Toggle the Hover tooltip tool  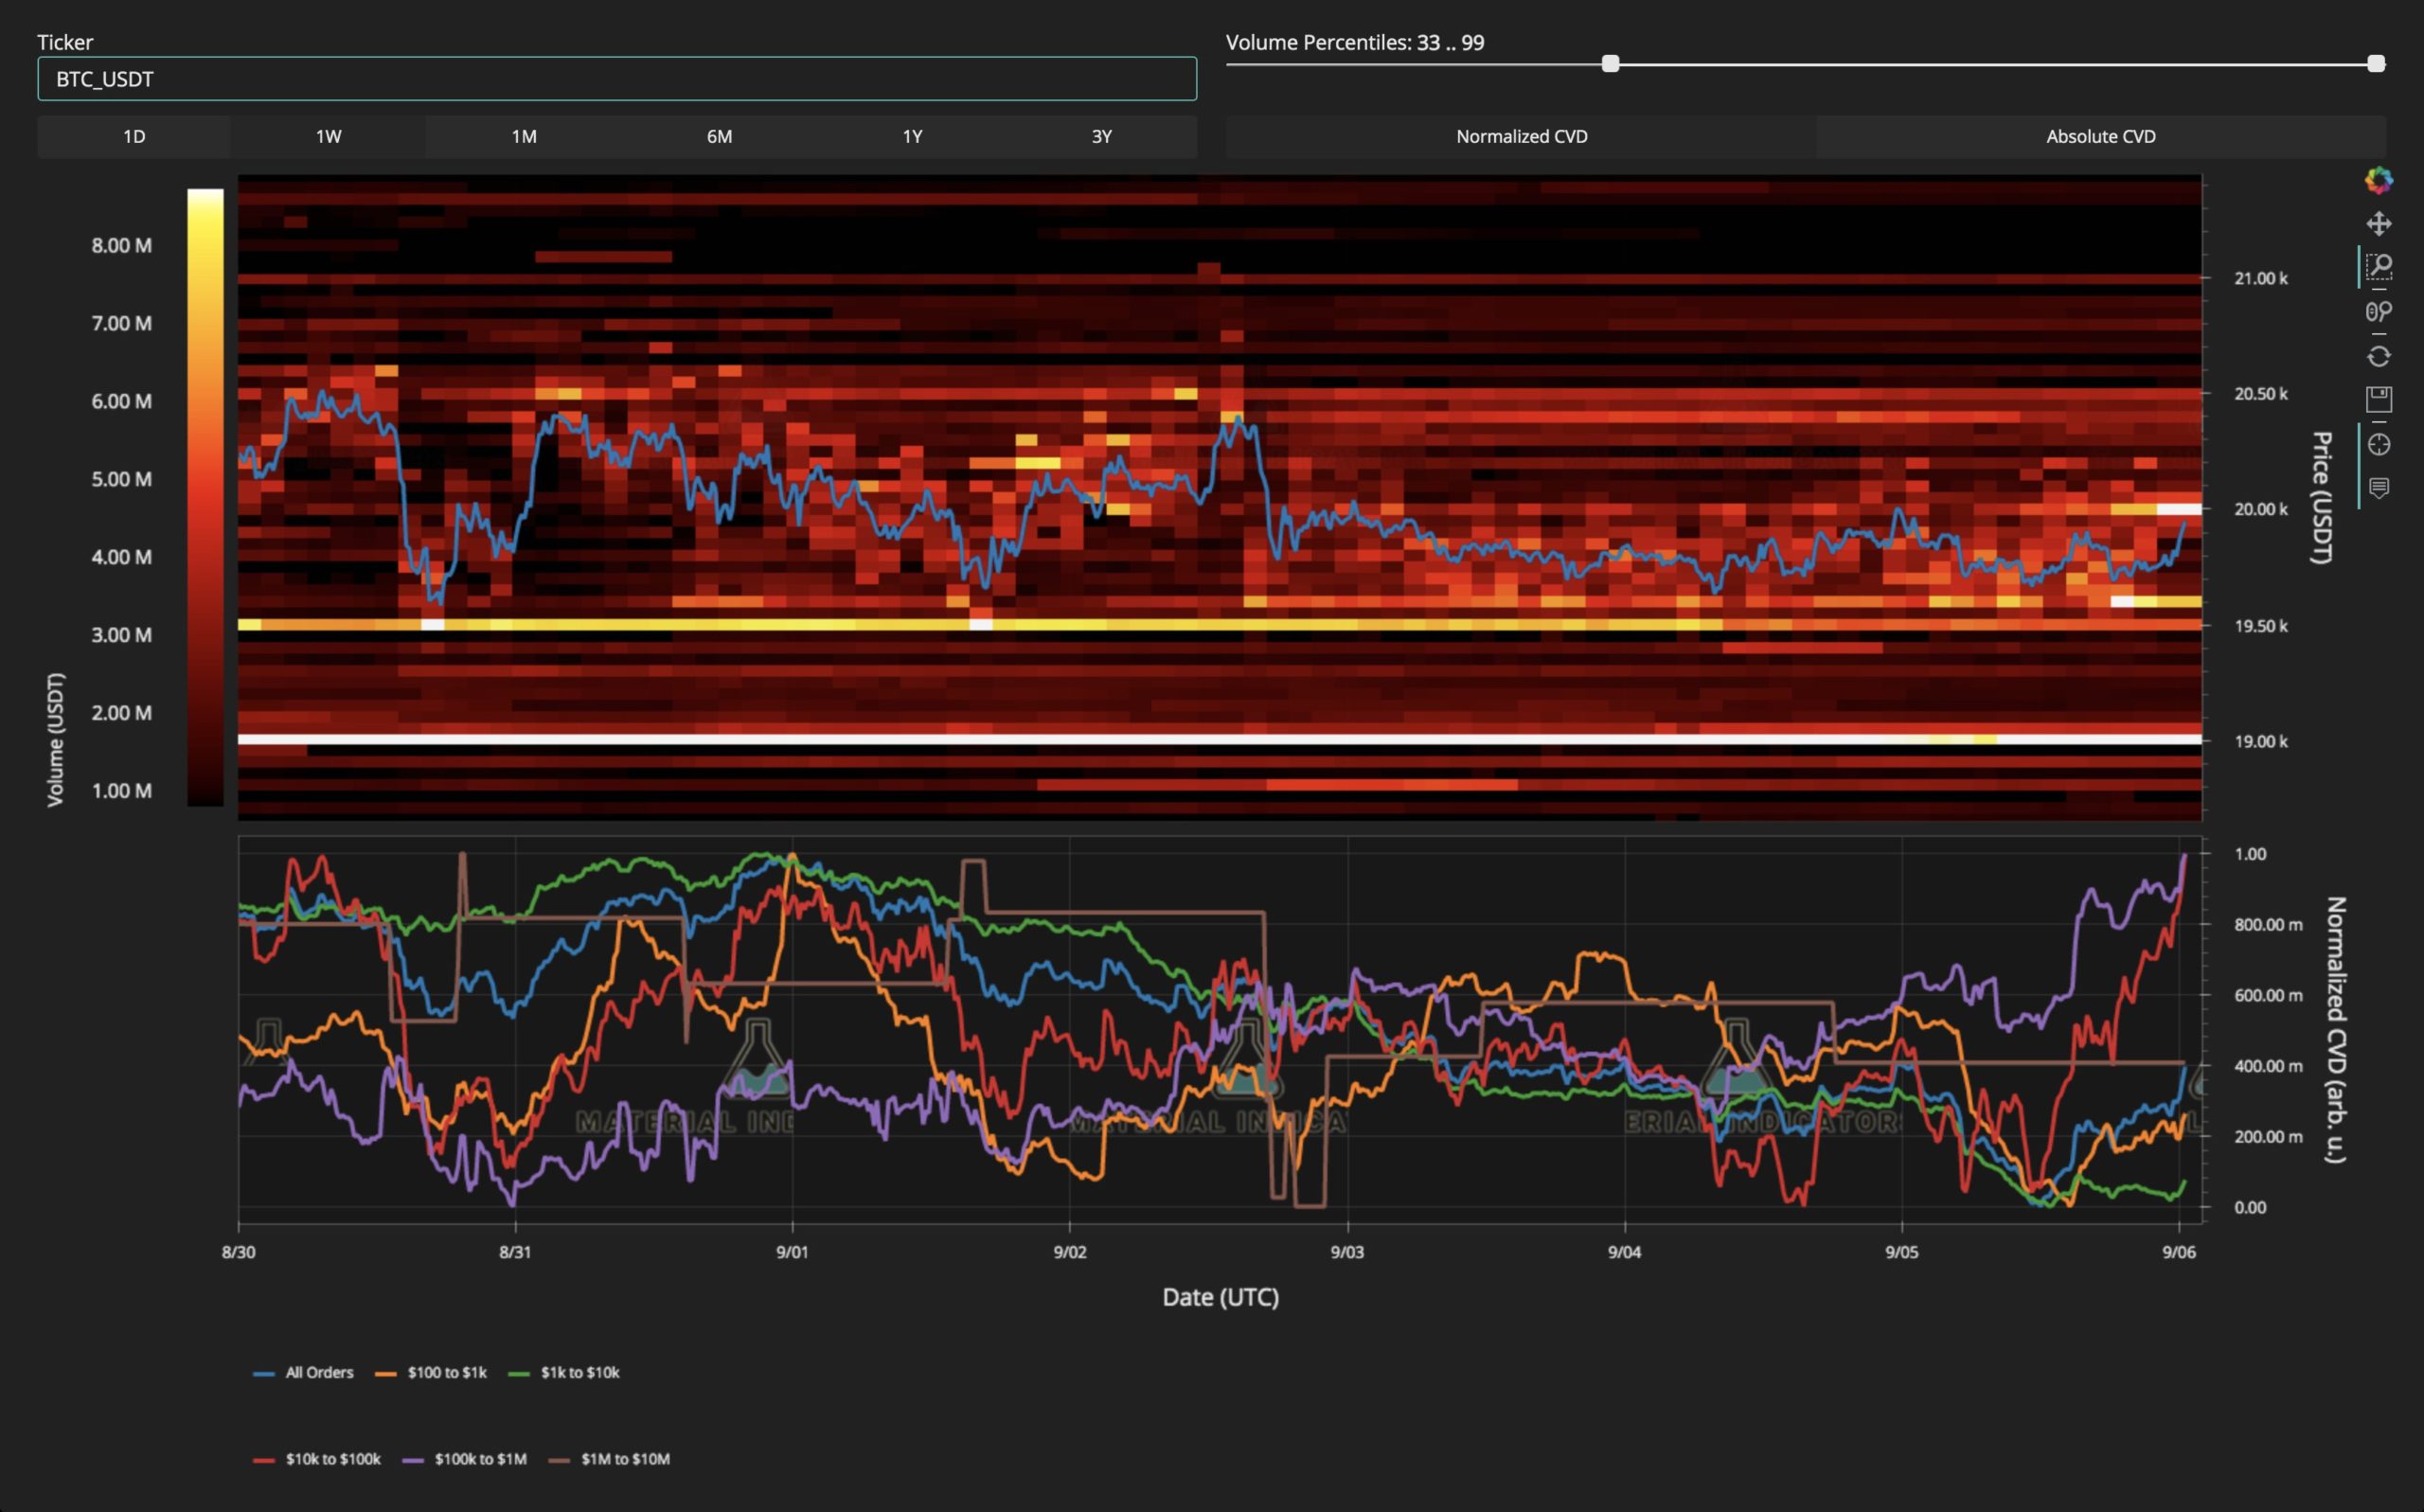click(2379, 488)
